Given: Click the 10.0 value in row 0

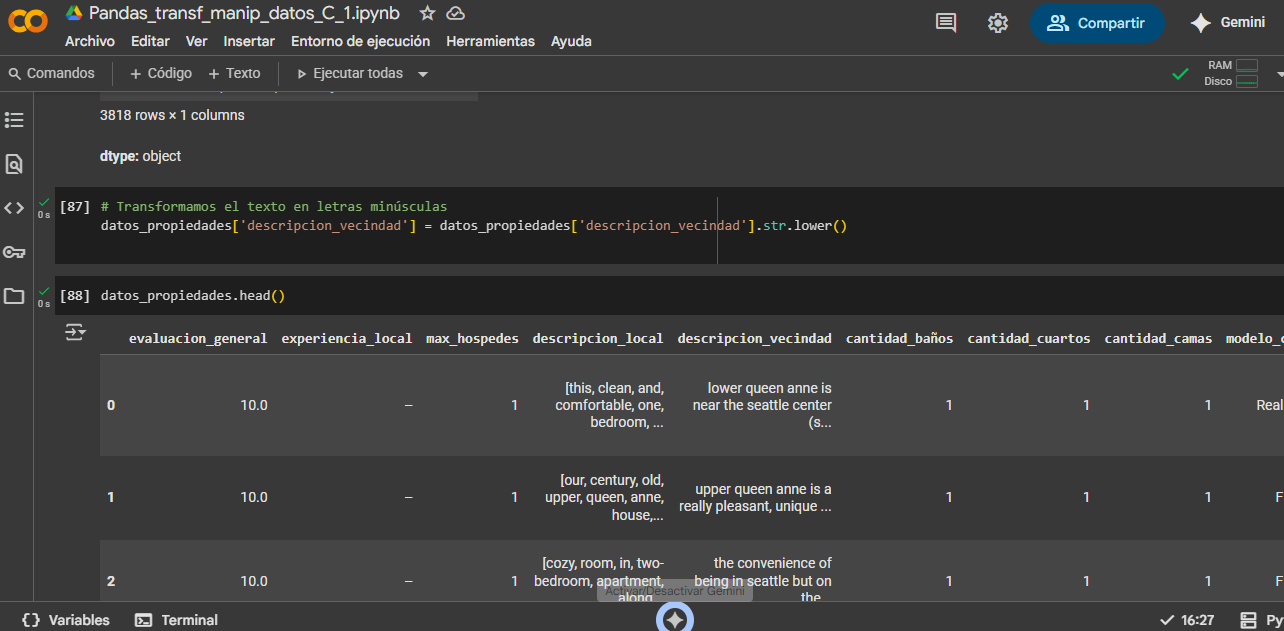Looking at the screenshot, I should tap(253, 405).
